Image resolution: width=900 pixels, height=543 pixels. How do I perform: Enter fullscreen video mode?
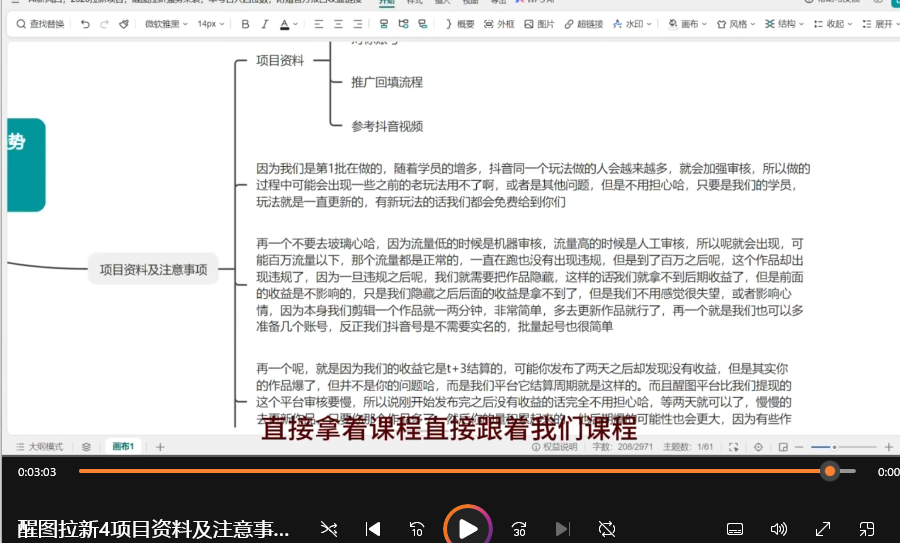coord(823,529)
